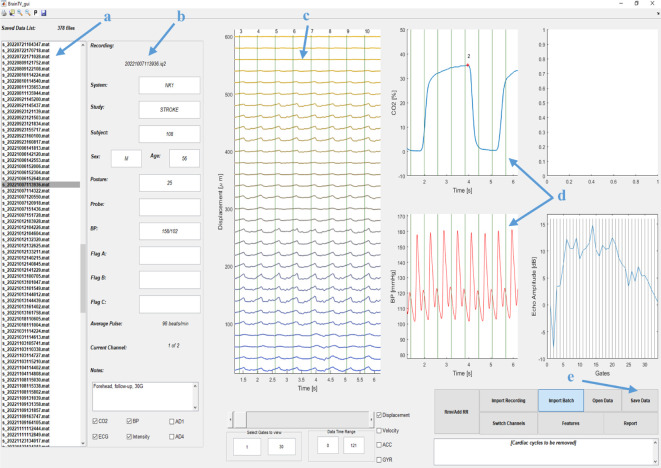The width and height of the screenshot is (661, 468).
Task: Toggle the CO2 checkbox
Action: [x=95, y=421]
